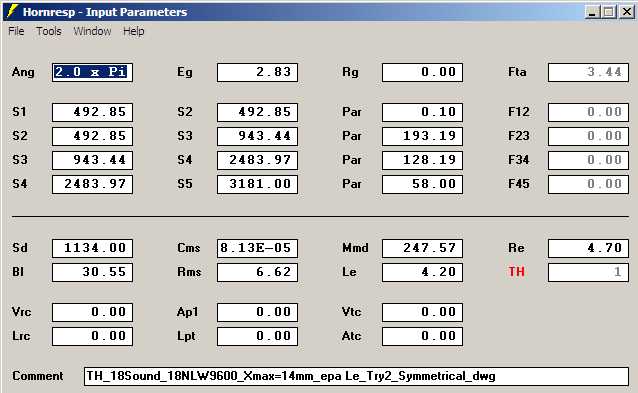
Task: Open the Help menu
Action: coord(134,31)
